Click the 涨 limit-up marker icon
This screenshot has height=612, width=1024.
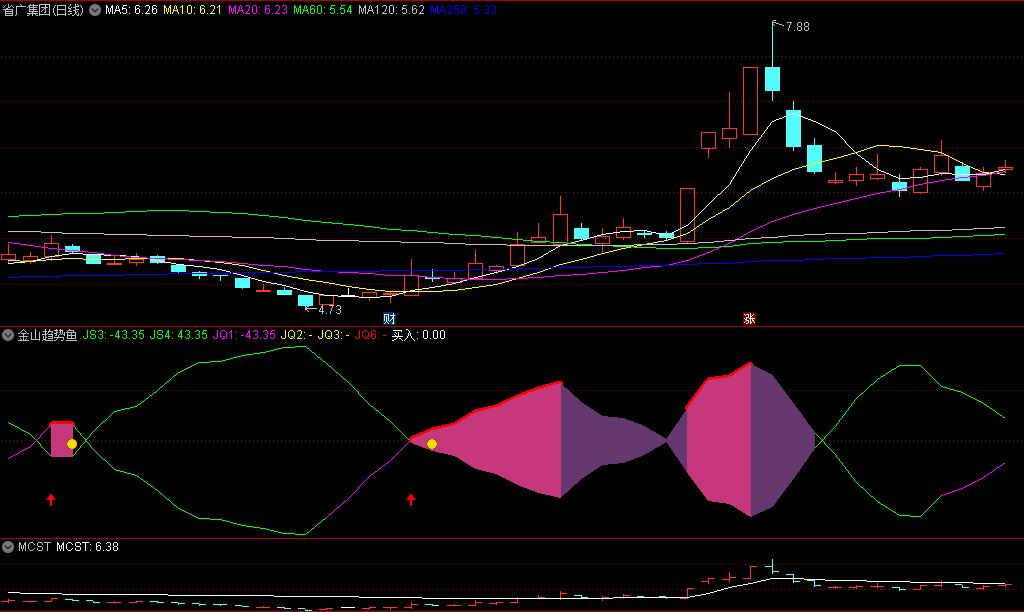tap(749, 319)
